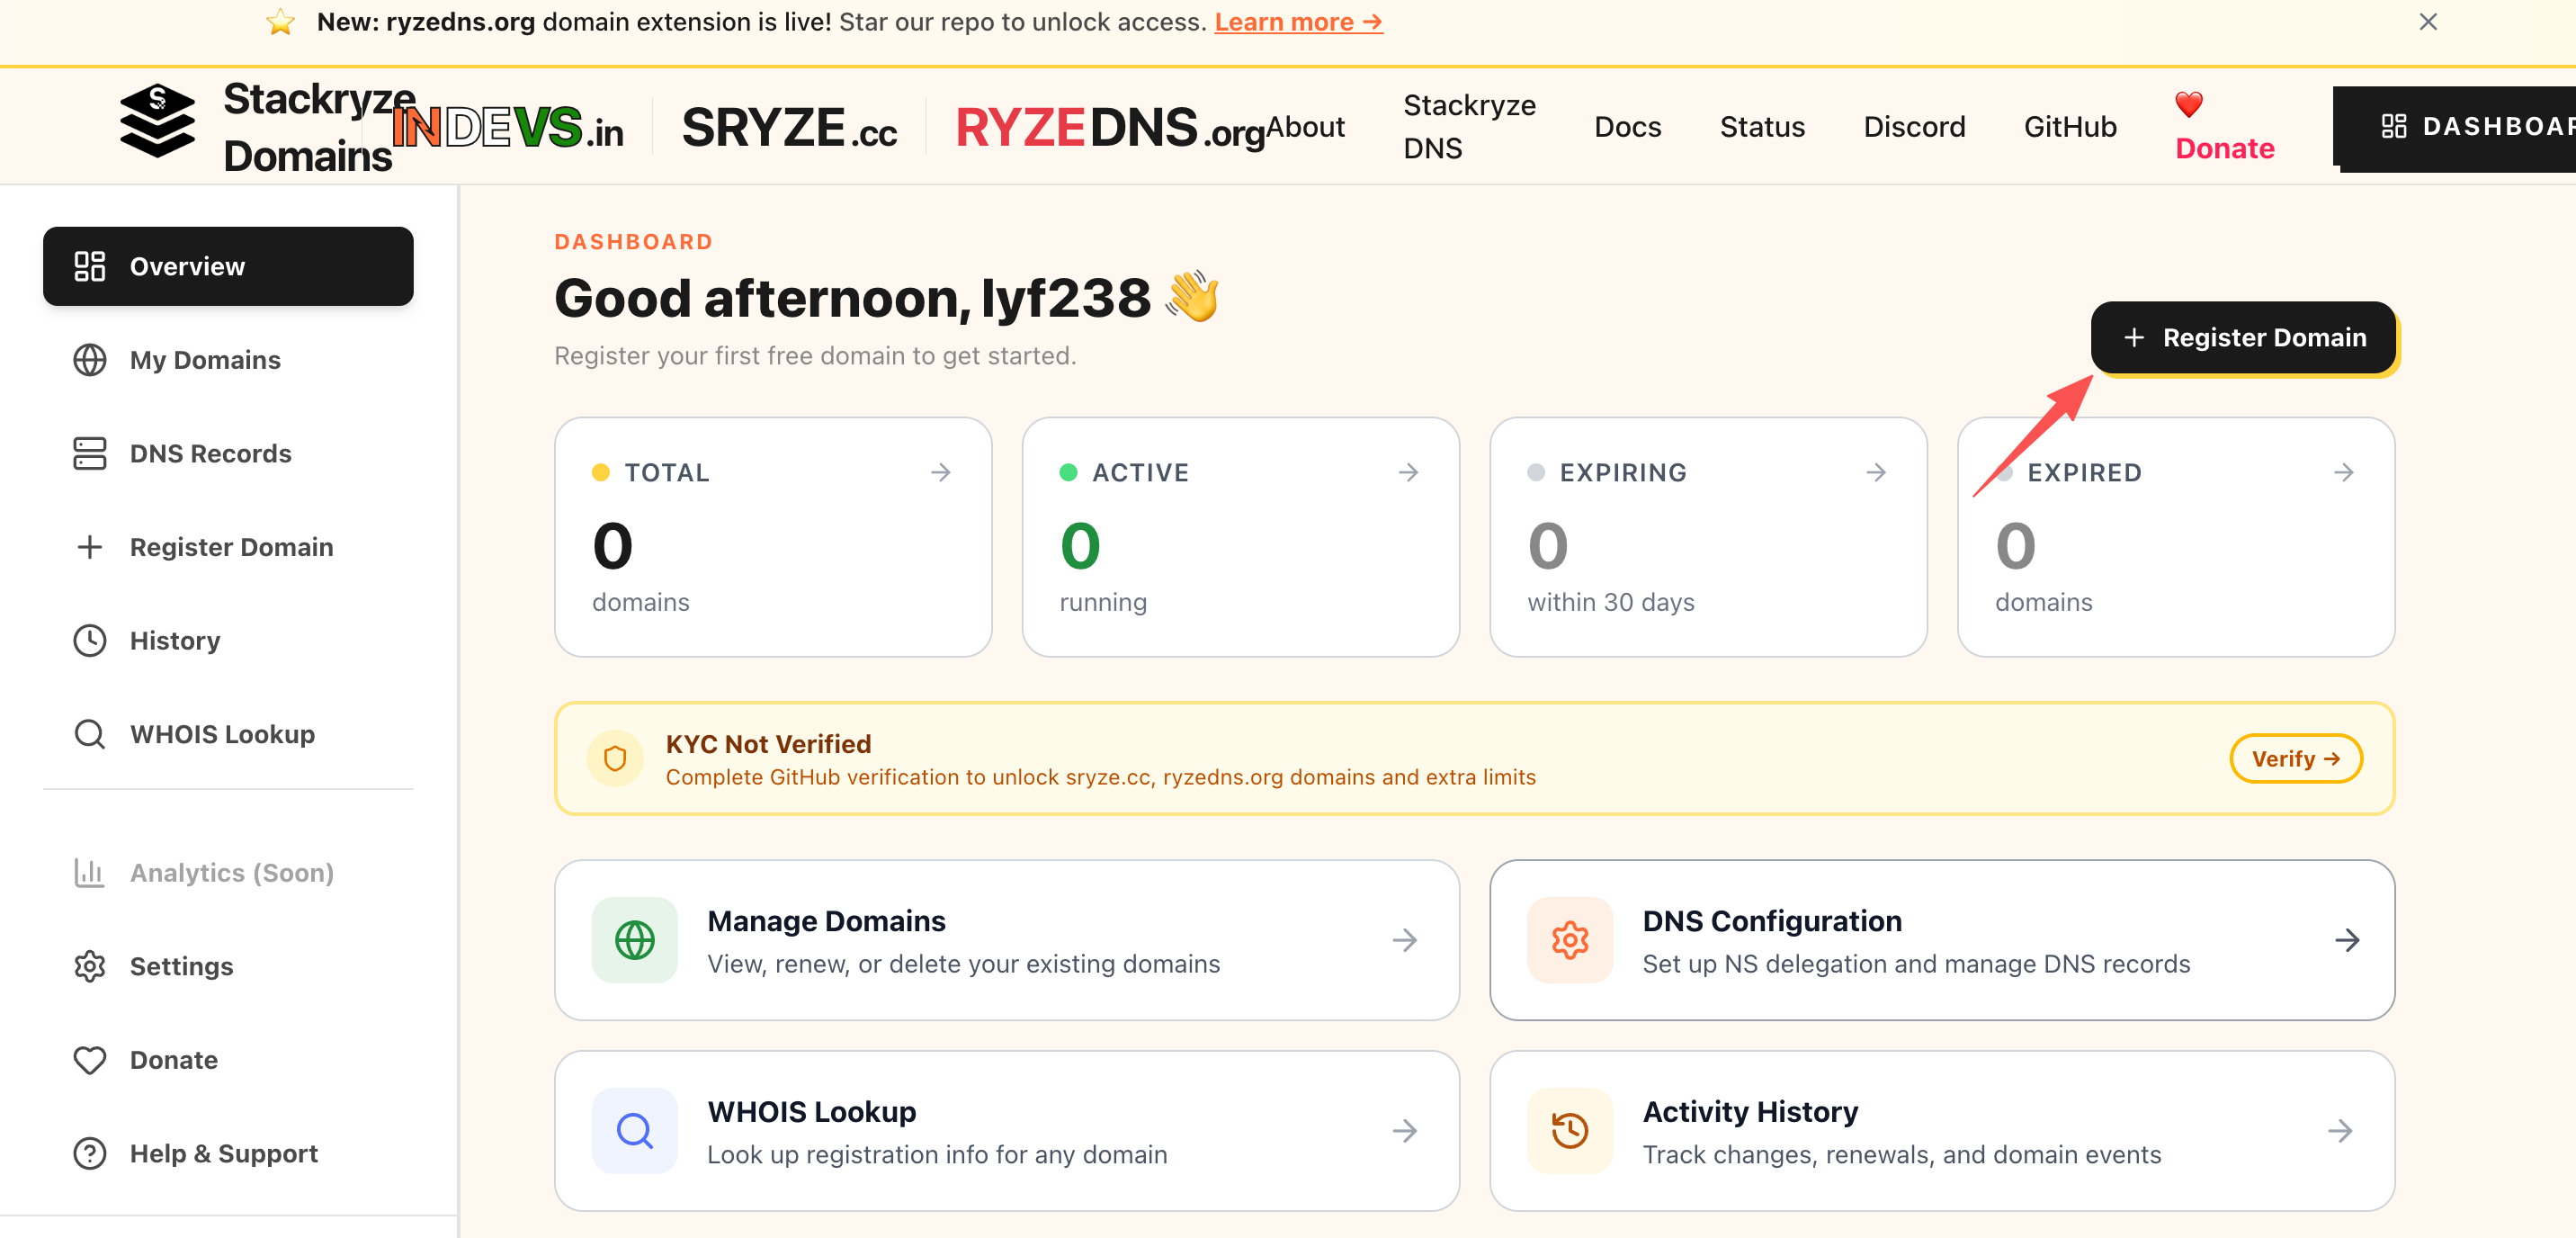Open the EXPIRED domains card arrow
This screenshot has width=2576, height=1238.
(2344, 472)
